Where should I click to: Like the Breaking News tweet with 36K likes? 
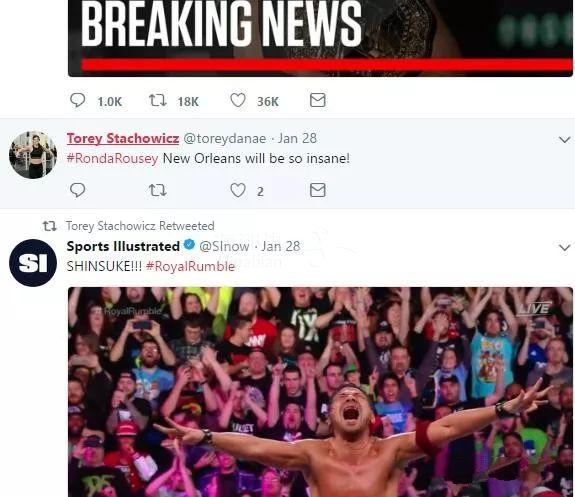click(x=238, y=100)
